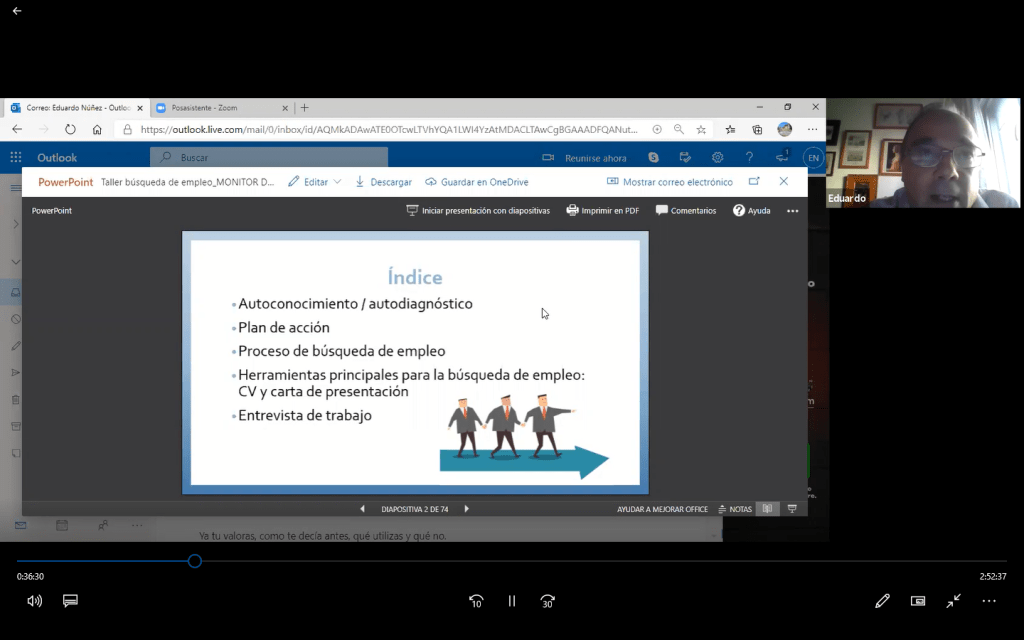Open the subtitles and captions menu

(70, 601)
